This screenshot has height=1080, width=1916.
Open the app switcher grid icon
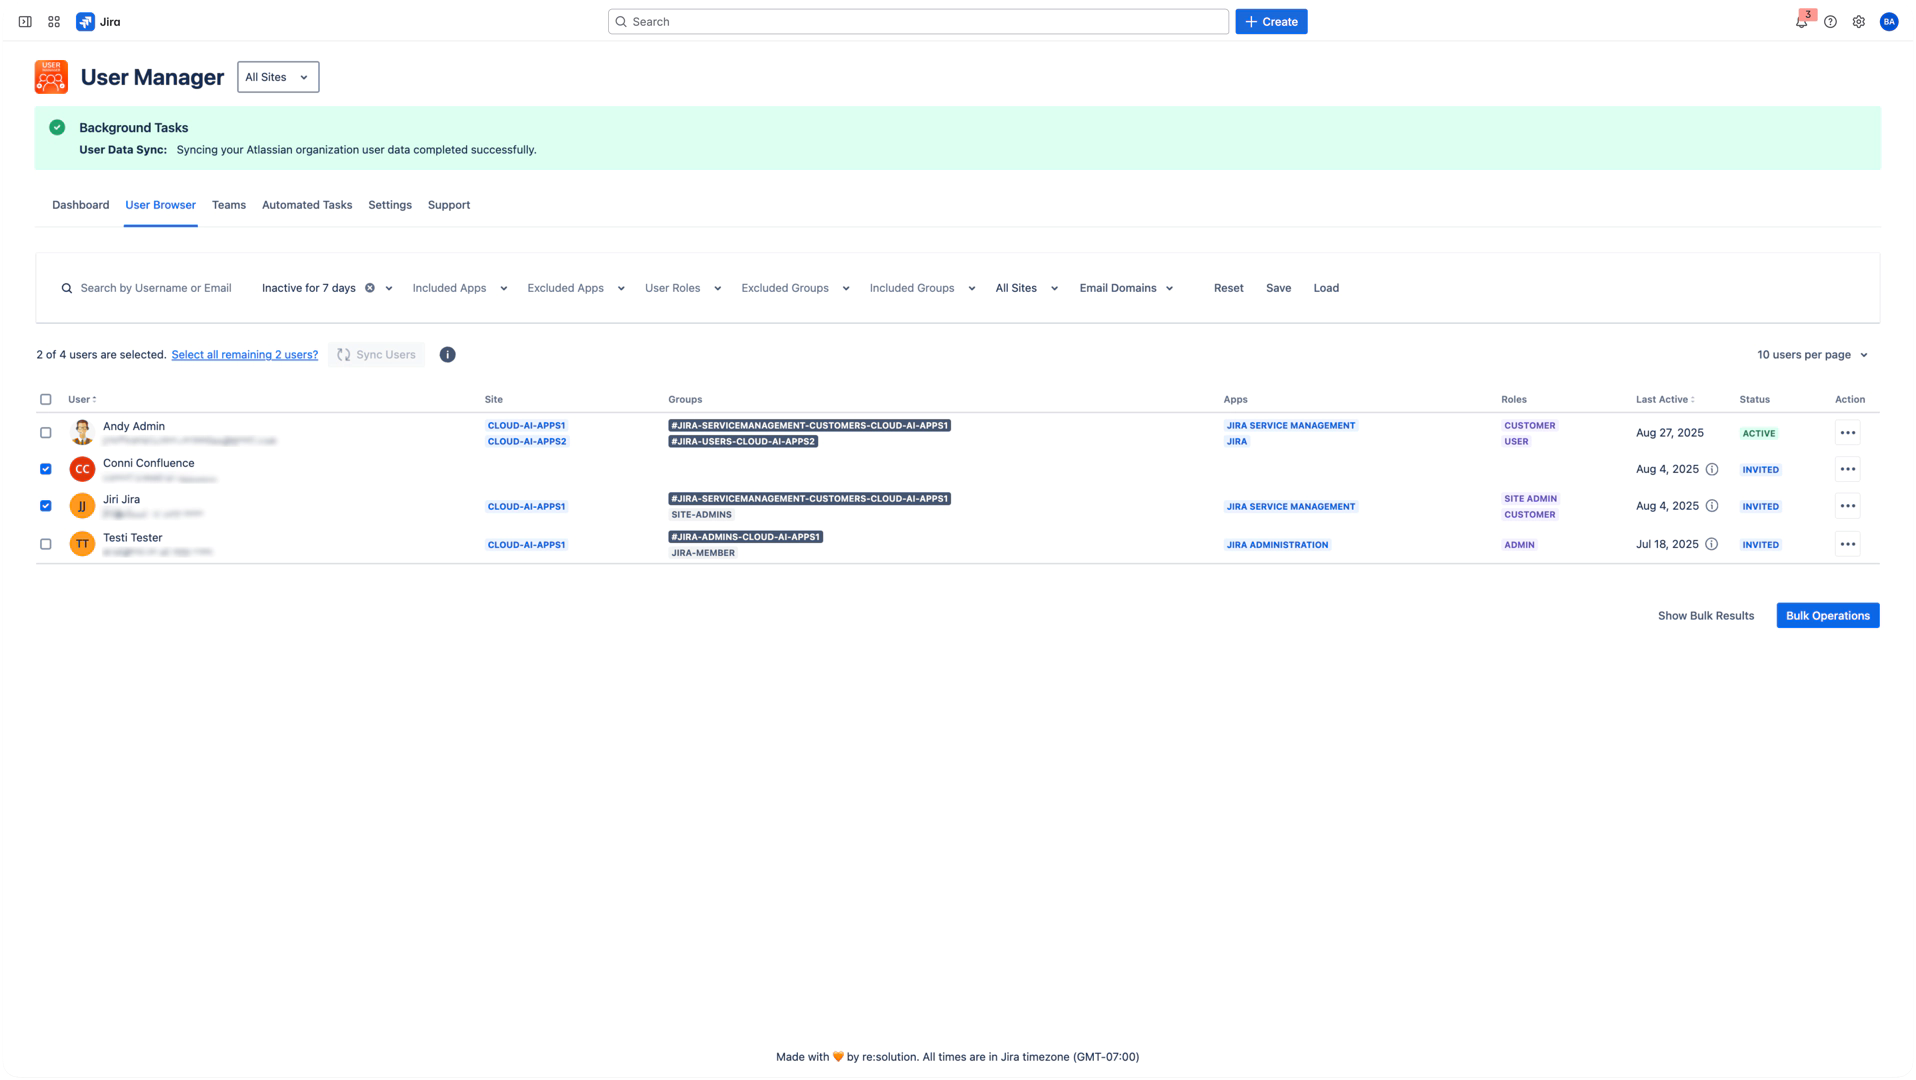[x=54, y=22]
